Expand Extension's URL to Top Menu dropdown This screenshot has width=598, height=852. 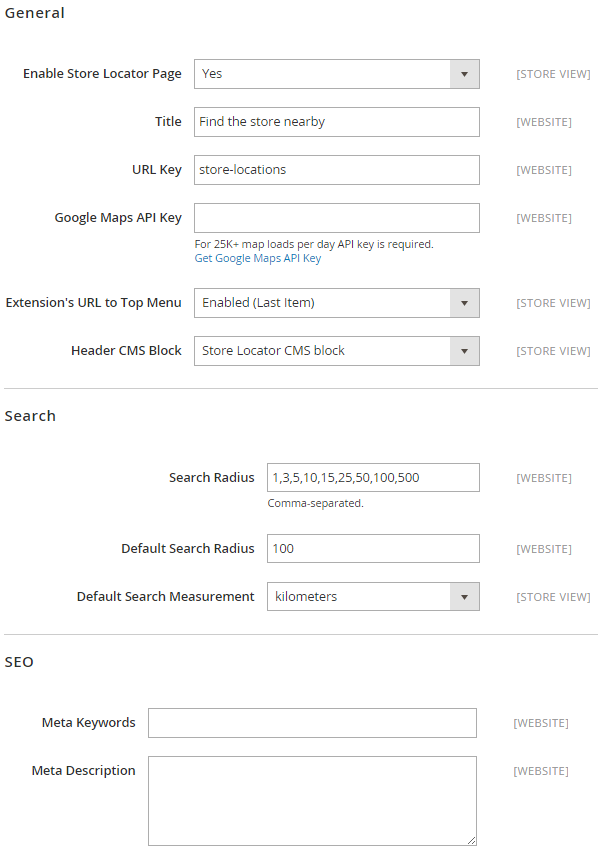(337, 303)
